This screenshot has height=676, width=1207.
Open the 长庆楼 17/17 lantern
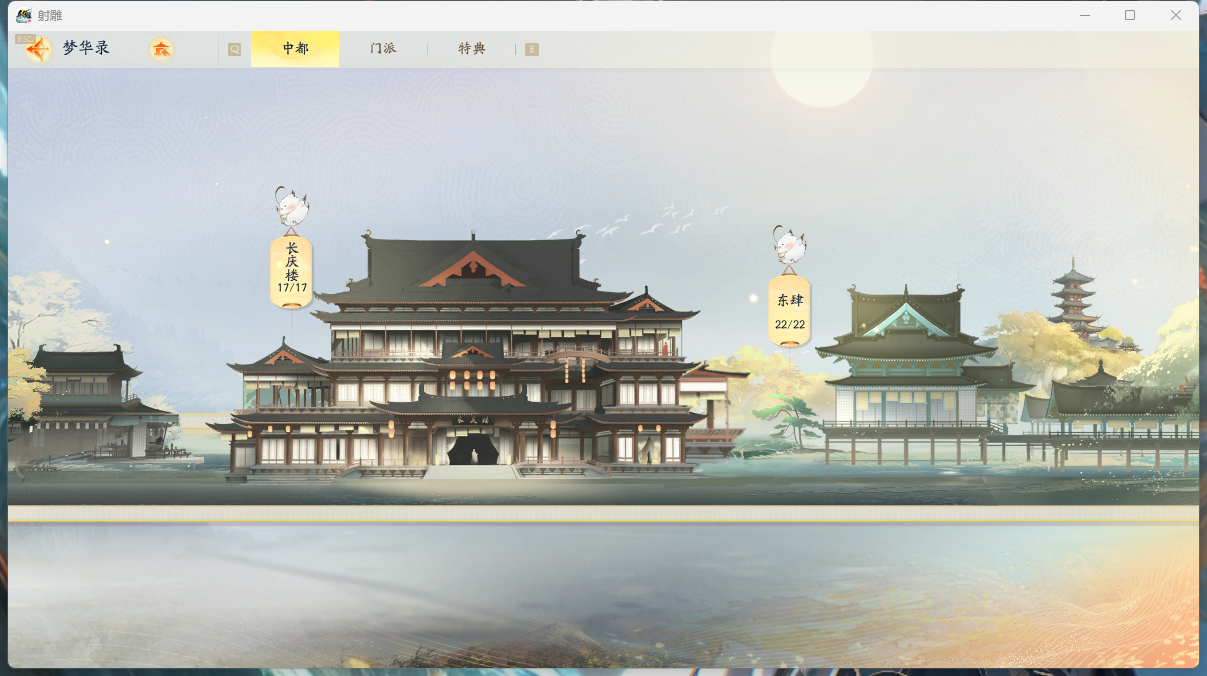click(291, 270)
